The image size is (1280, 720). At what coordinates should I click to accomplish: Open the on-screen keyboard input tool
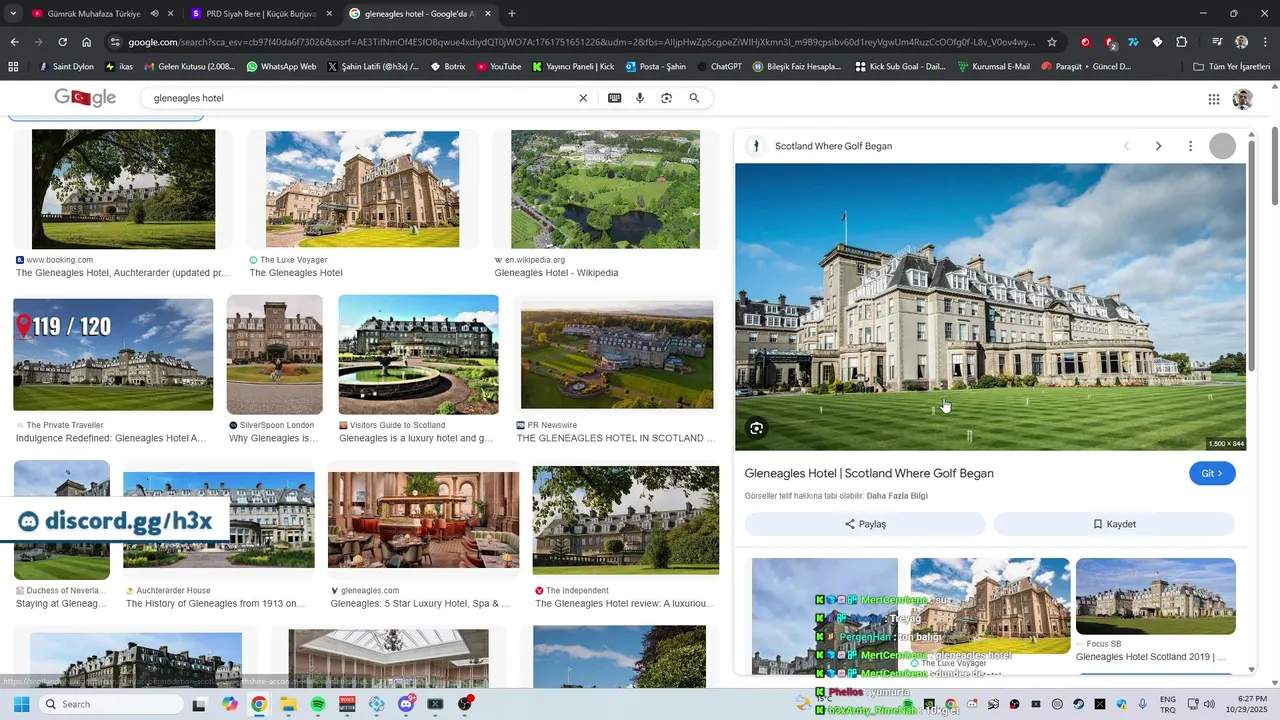[614, 98]
